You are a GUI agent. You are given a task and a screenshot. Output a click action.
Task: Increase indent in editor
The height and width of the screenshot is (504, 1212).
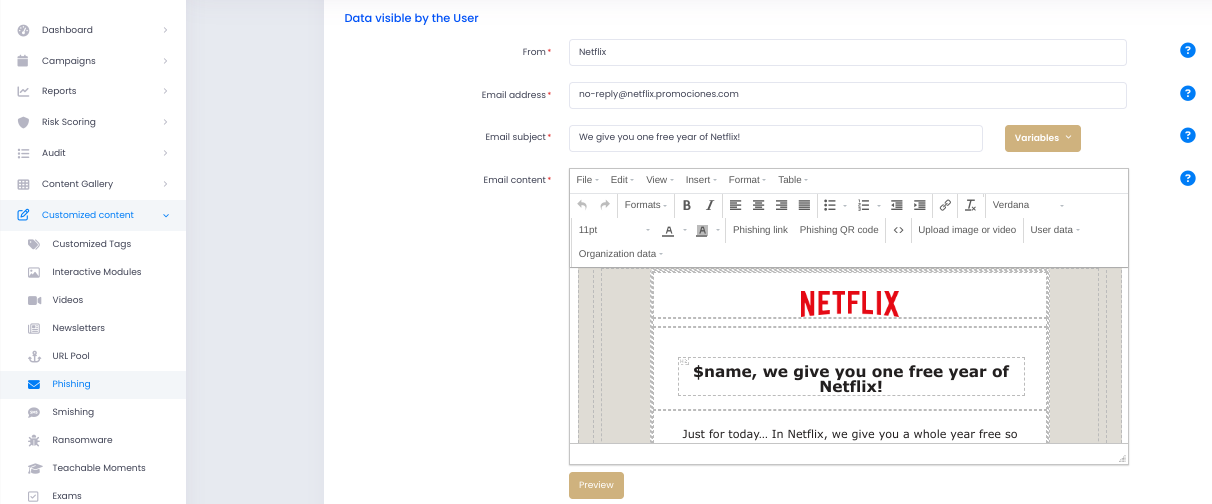click(920, 205)
